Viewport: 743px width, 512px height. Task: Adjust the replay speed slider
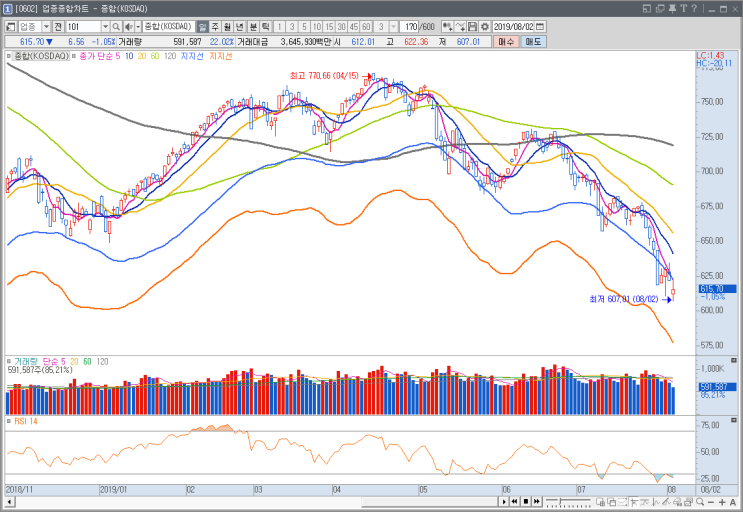(568, 502)
